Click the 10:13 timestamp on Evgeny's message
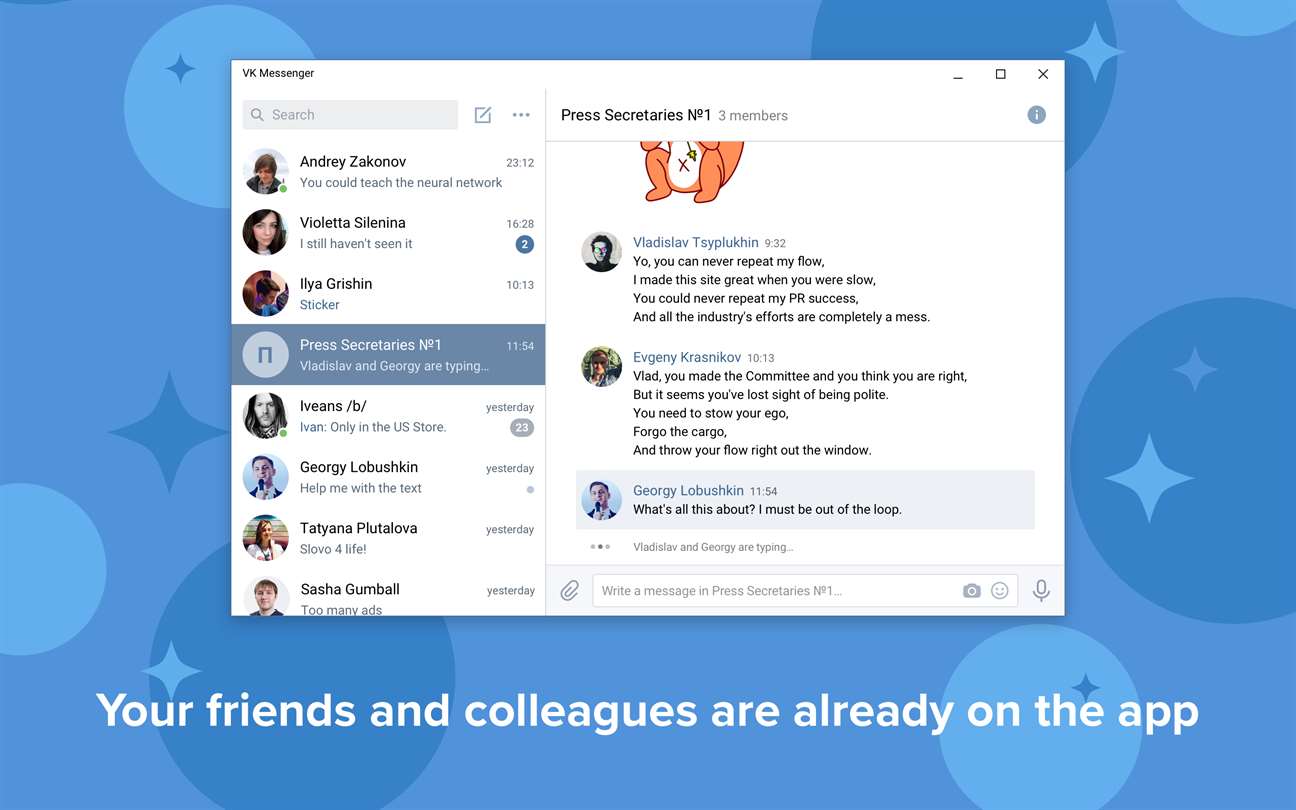This screenshot has width=1296, height=810. tap(761, 358)
